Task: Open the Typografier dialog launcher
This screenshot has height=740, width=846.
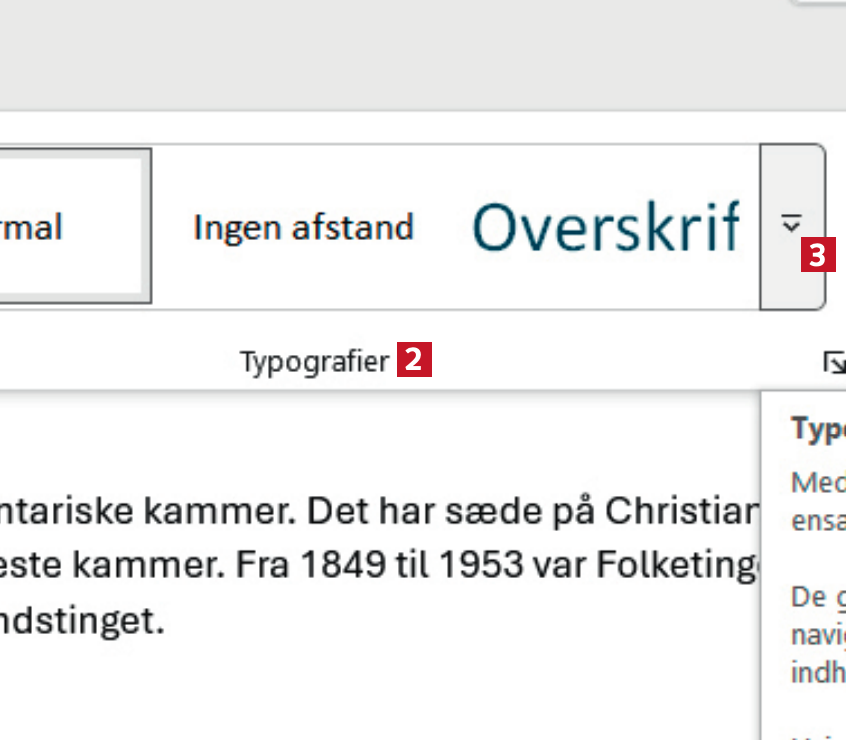Action: [x=834, y=362]
